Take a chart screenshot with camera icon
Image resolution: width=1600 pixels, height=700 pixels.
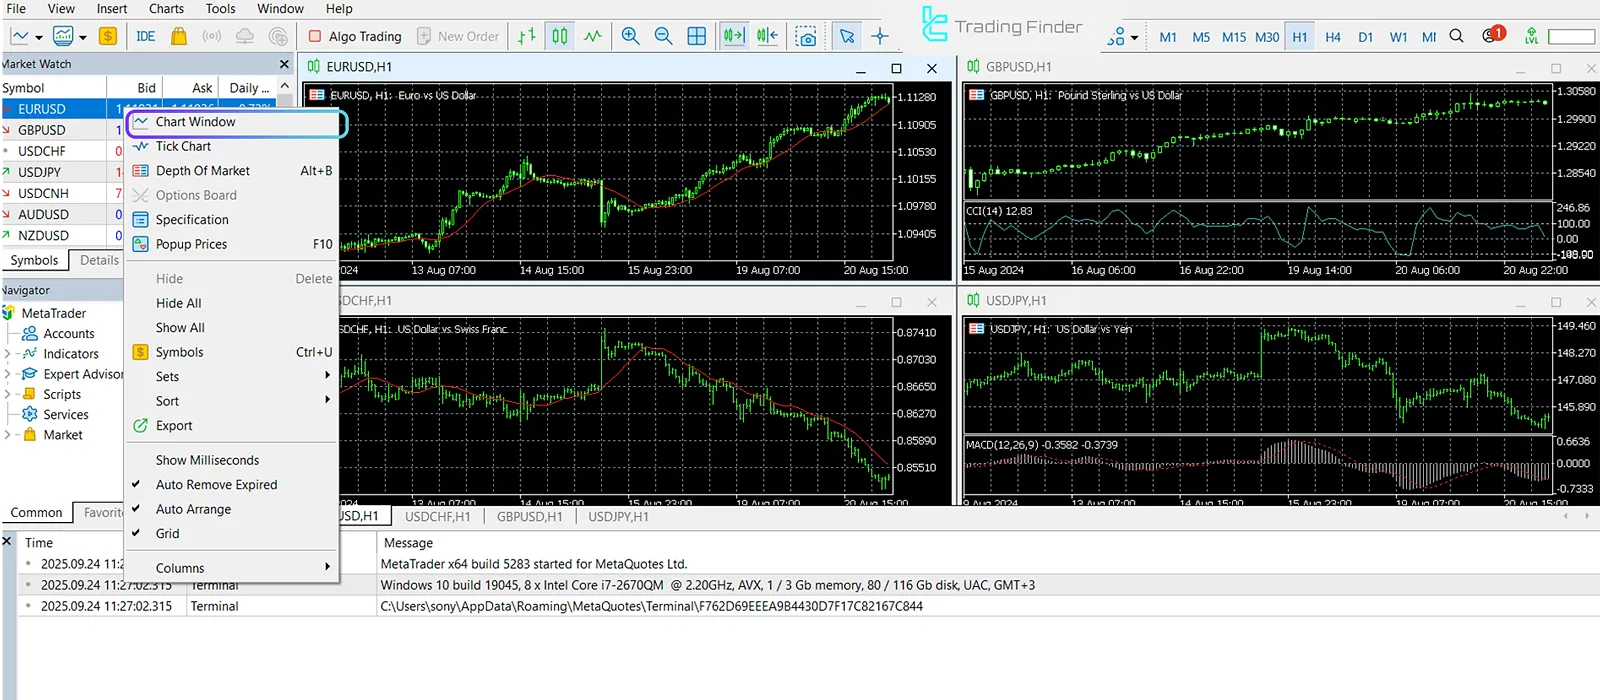[806, 37]
